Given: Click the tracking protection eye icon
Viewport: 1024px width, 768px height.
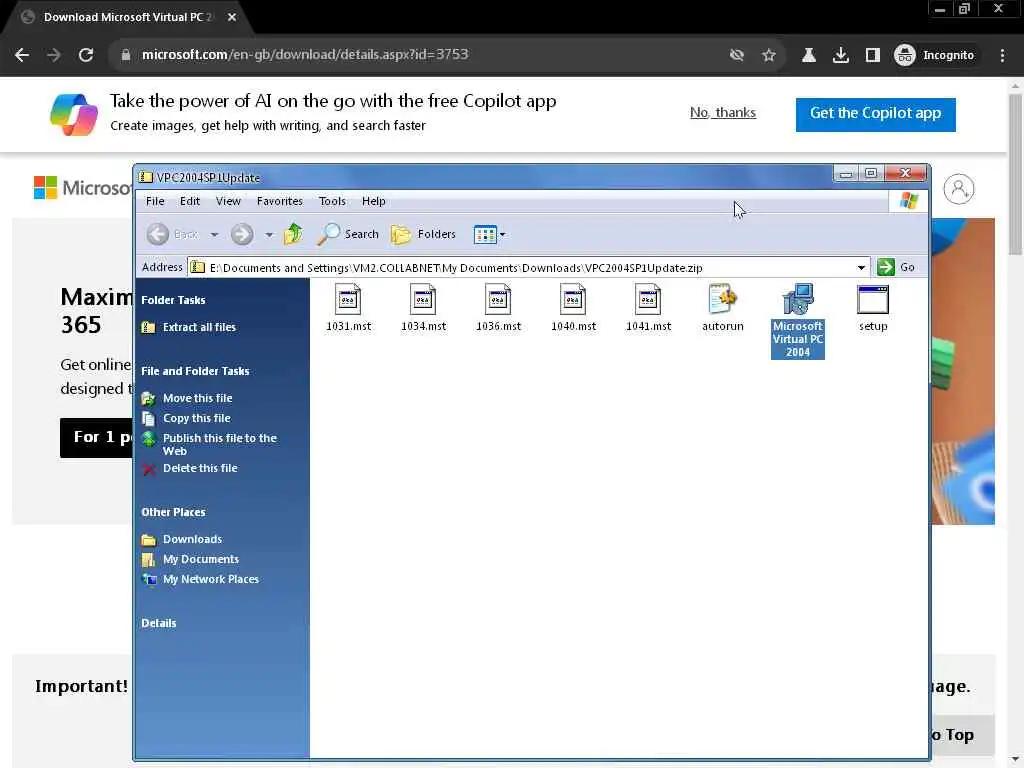Looking at the screenshot, I should click(x=737, y=55).
